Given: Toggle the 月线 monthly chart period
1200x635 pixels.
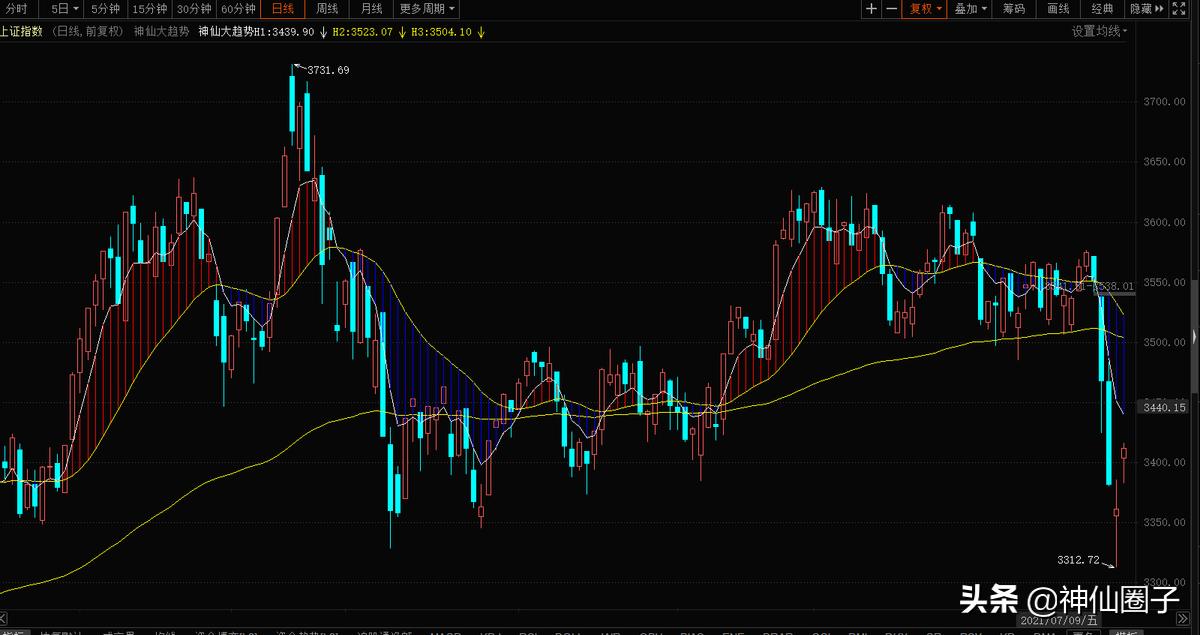Looking at the screenshot, I should pos(371,9).
